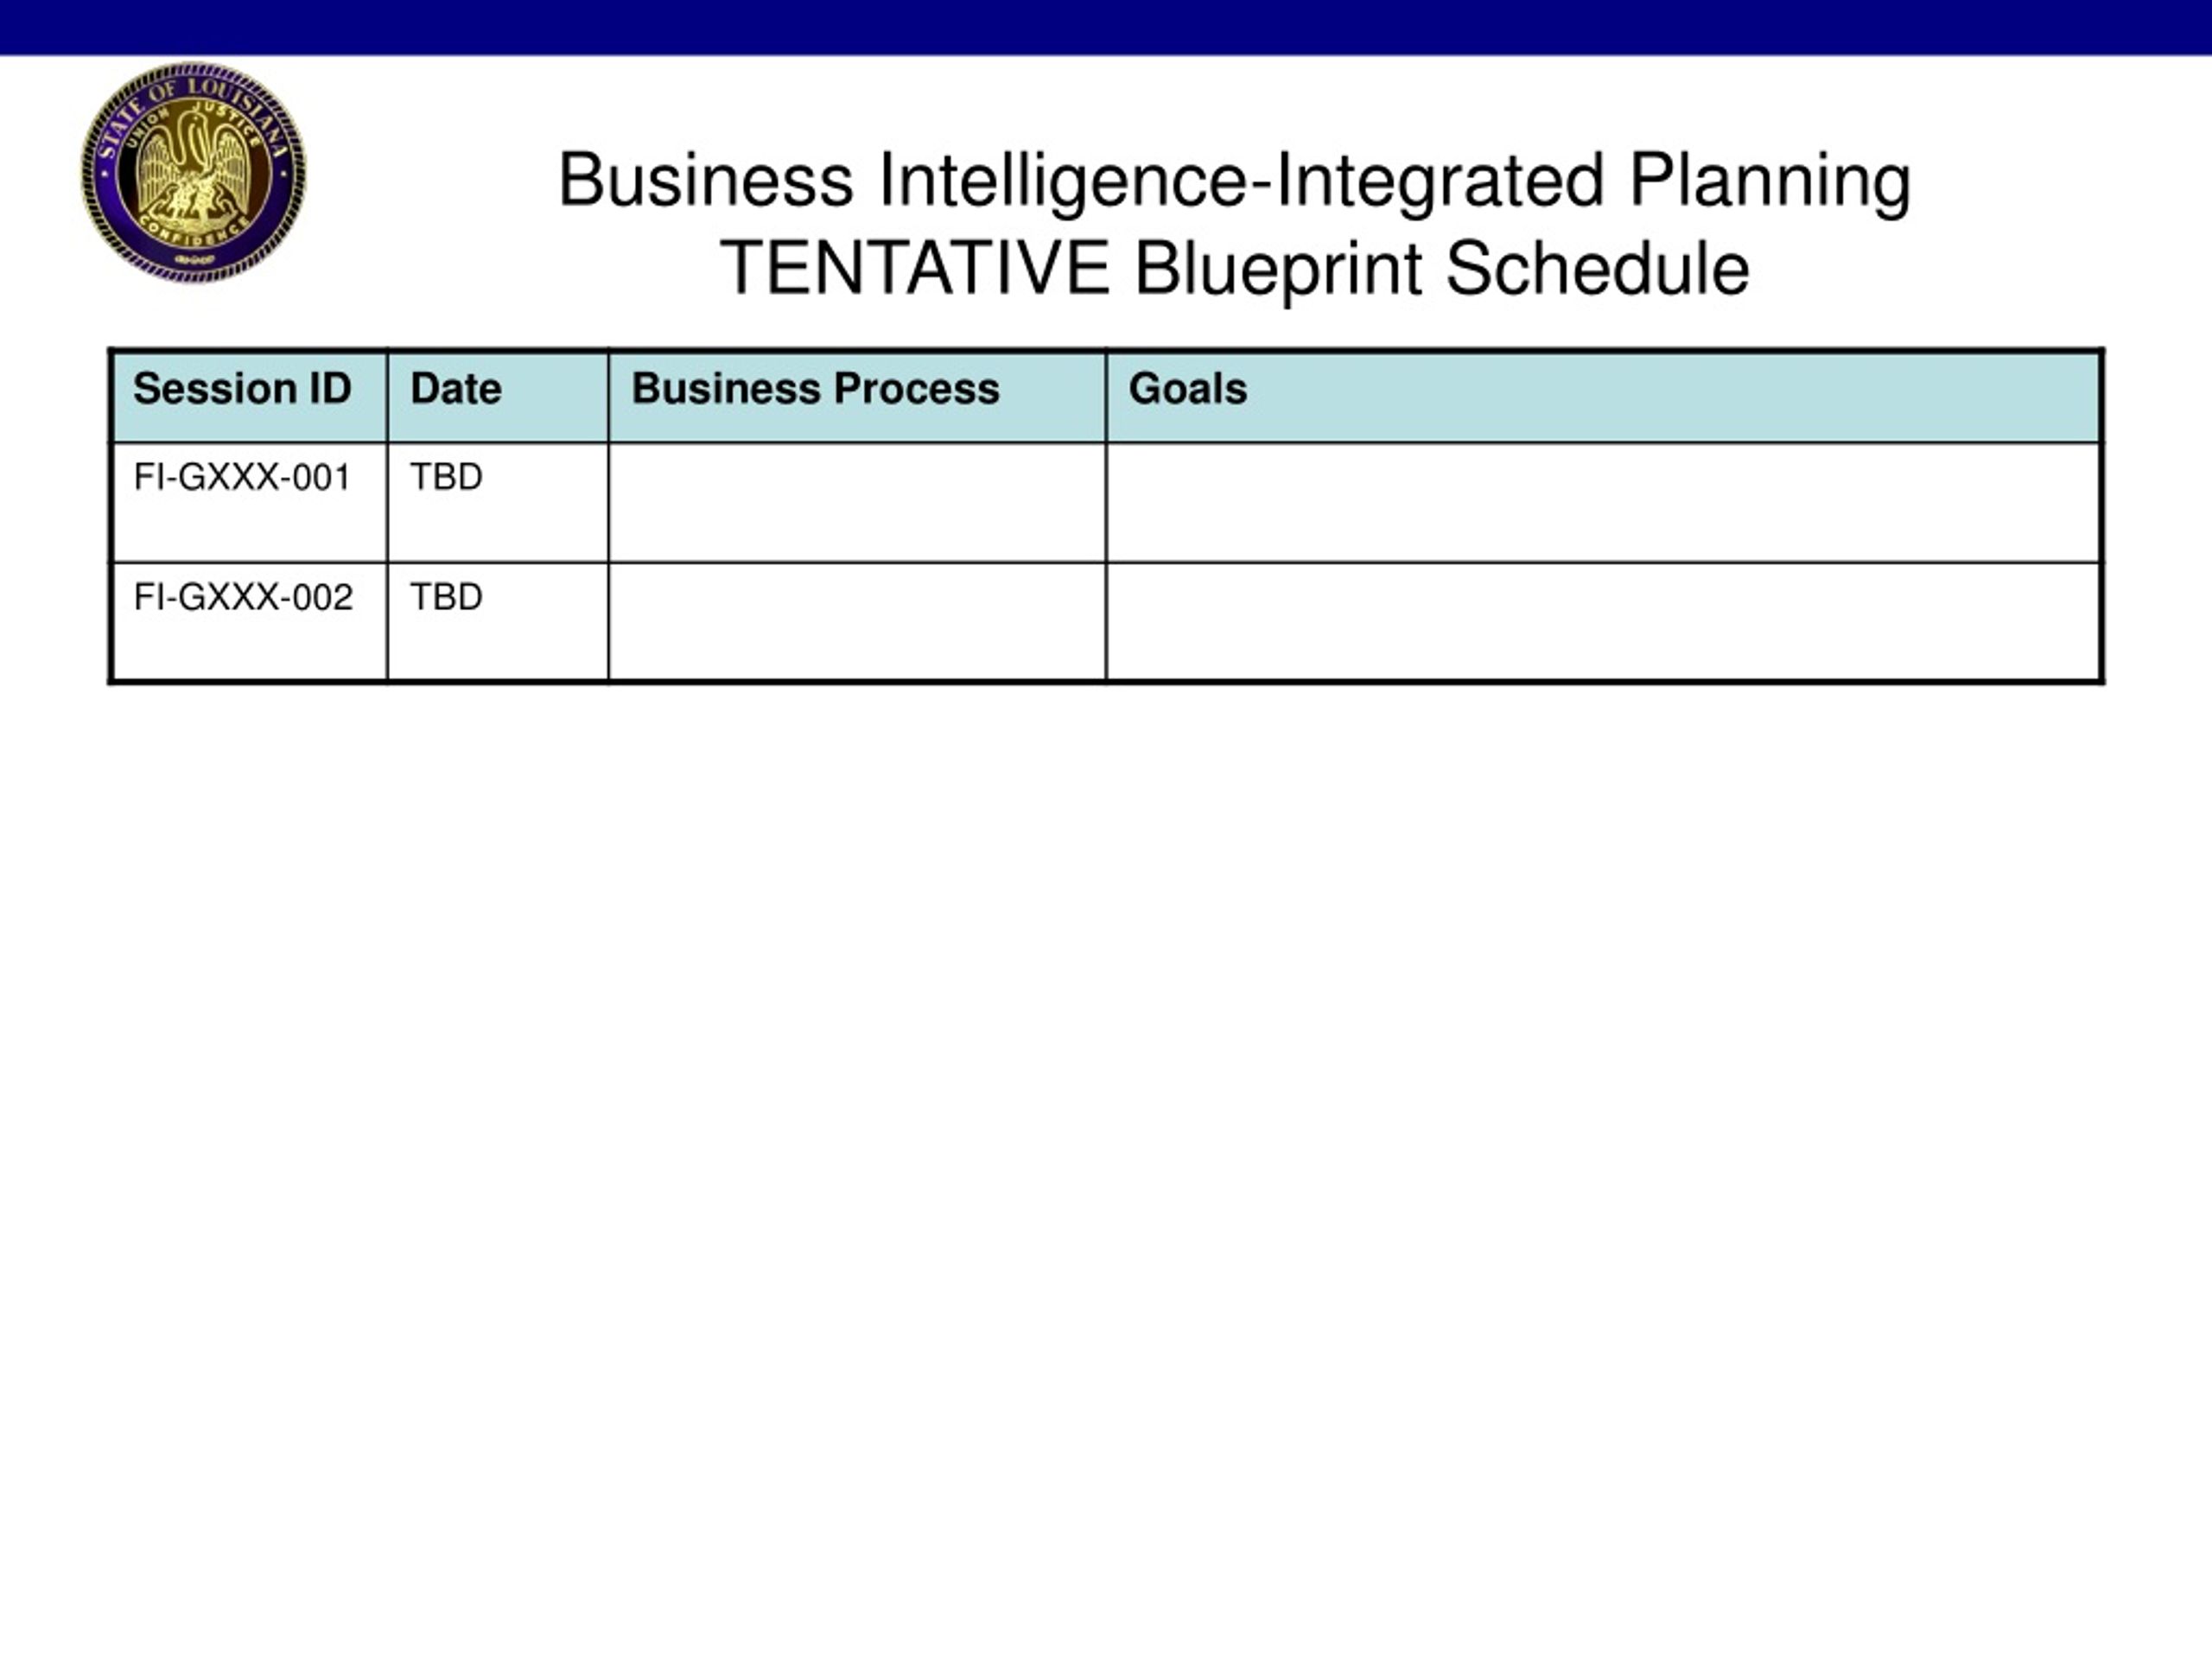Click the State of Louisiana seal logo

click(193, 172)
